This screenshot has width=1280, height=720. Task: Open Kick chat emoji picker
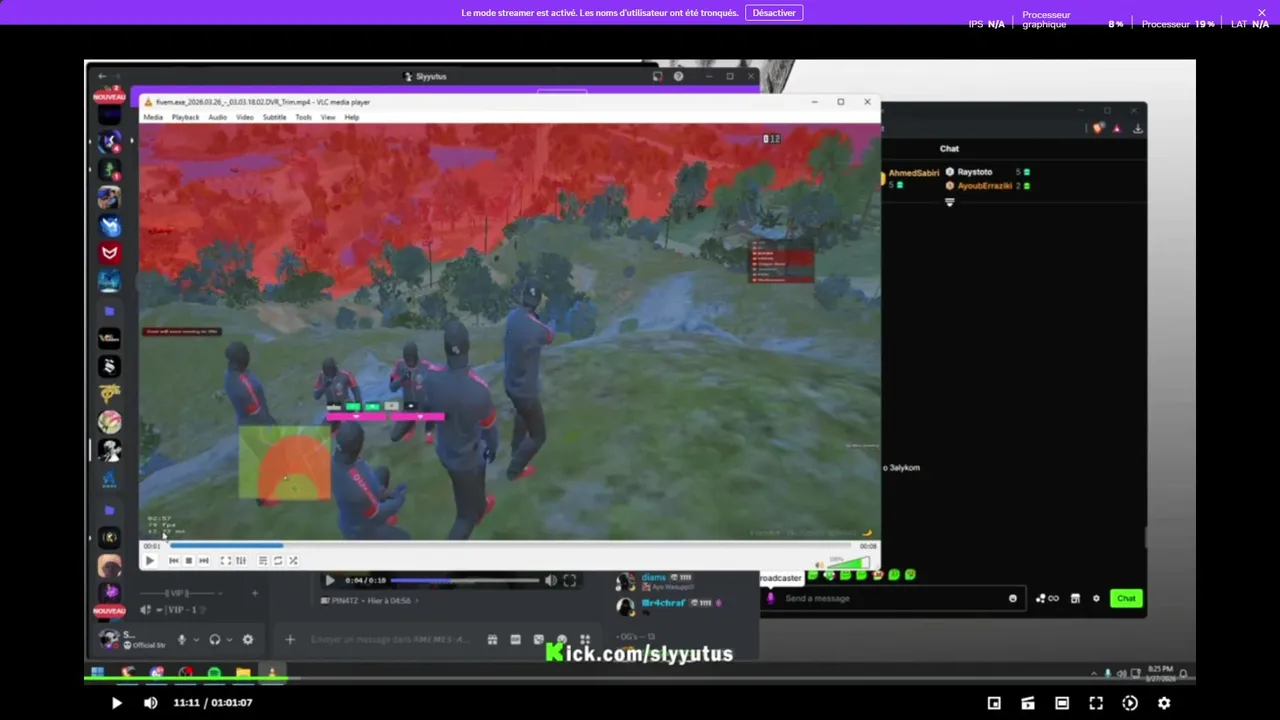pyautogui.click(x=1013, y=598)
